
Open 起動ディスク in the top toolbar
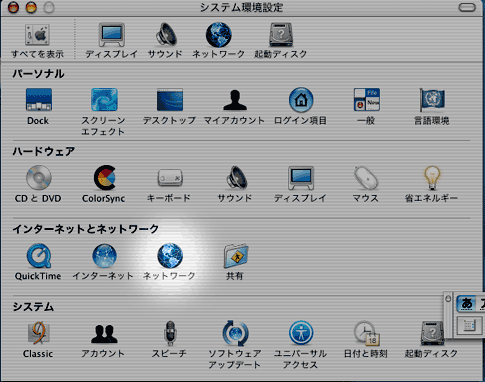pos(281,35)
